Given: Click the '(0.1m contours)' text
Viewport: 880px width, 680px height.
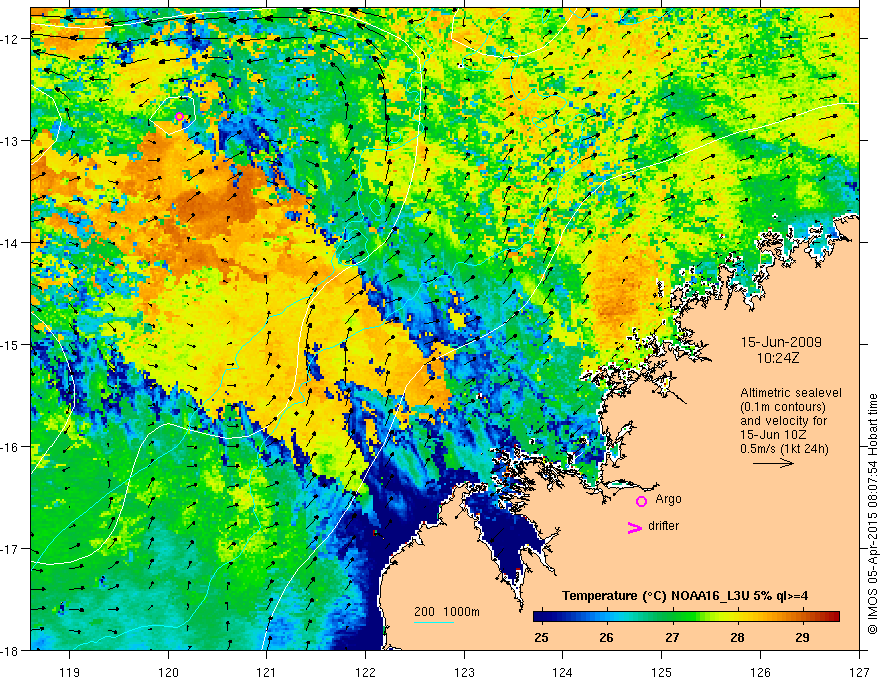Looking at the screenshot, I should coord(783,407).
